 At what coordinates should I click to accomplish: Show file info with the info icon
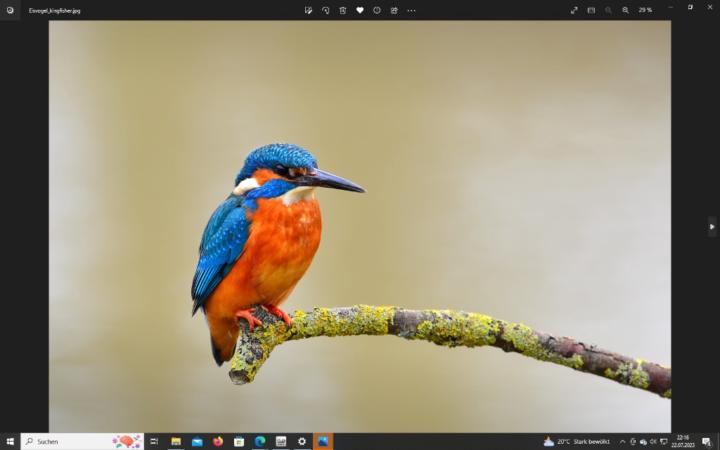pyautogui.click(x=377, y=10)
